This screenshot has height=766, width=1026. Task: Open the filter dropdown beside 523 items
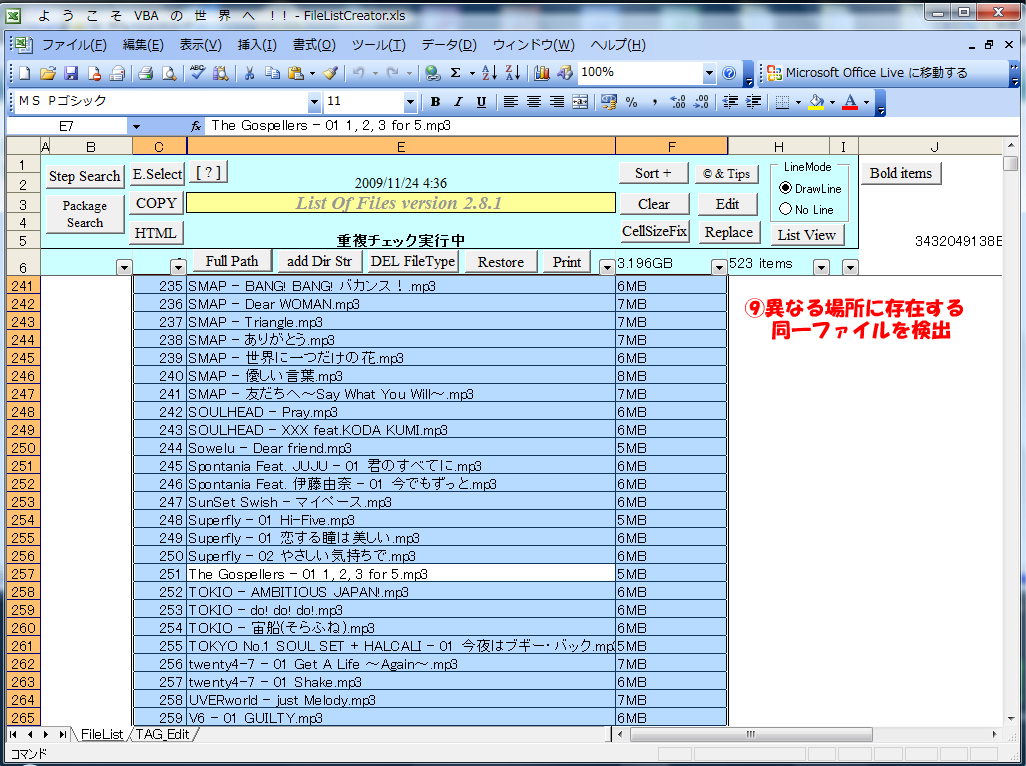click(821, 267)
